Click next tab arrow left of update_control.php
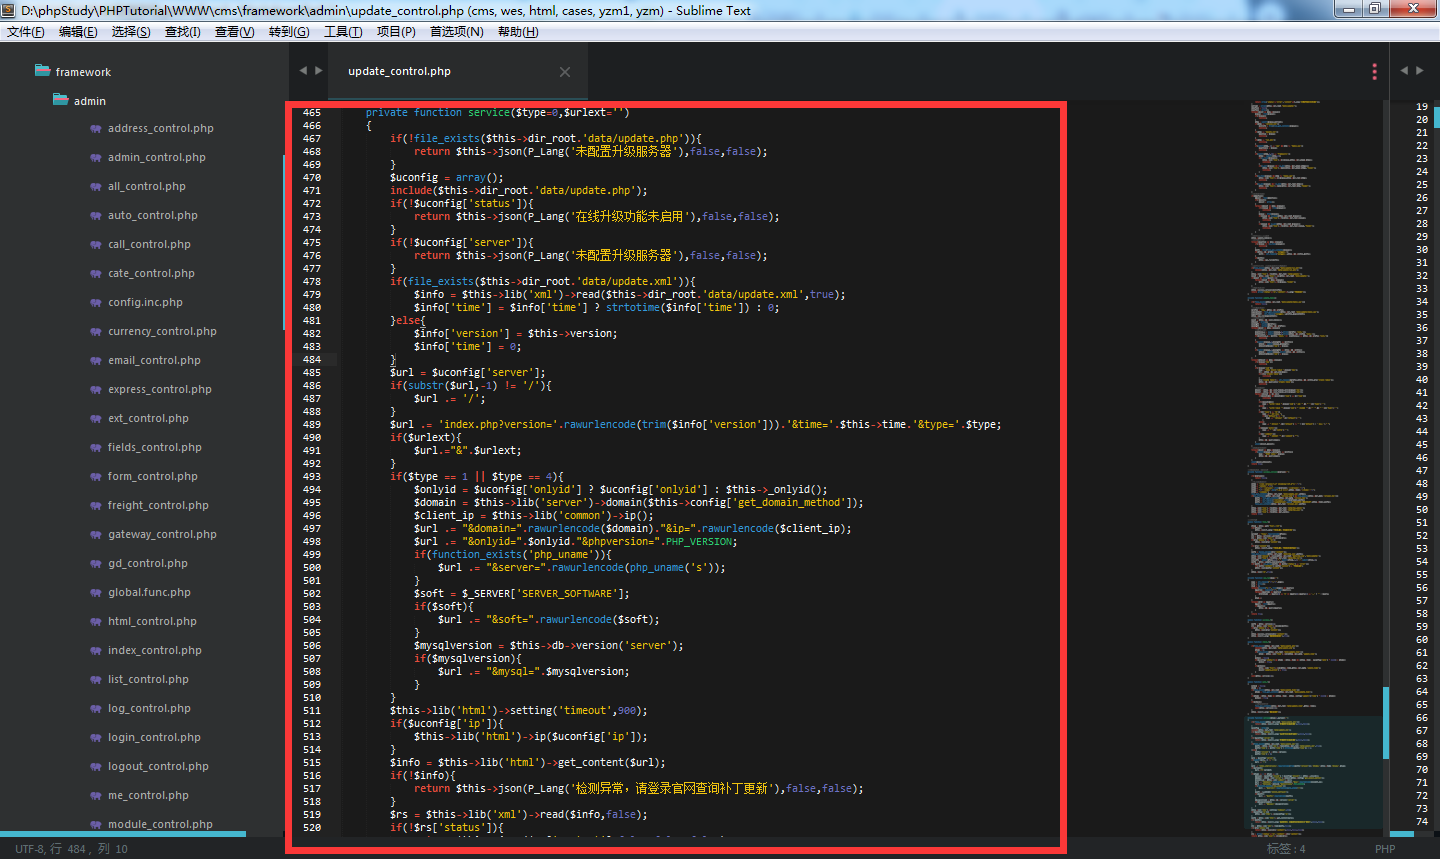 tap(319, 70)
